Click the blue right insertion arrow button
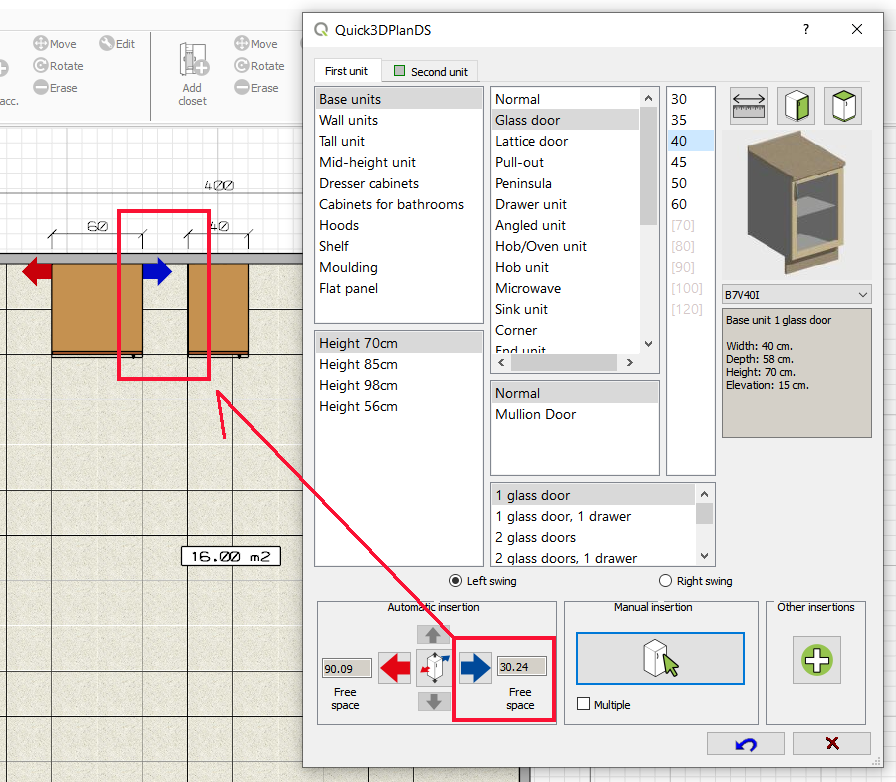896x782 pixels. click(x=475, y=668)
